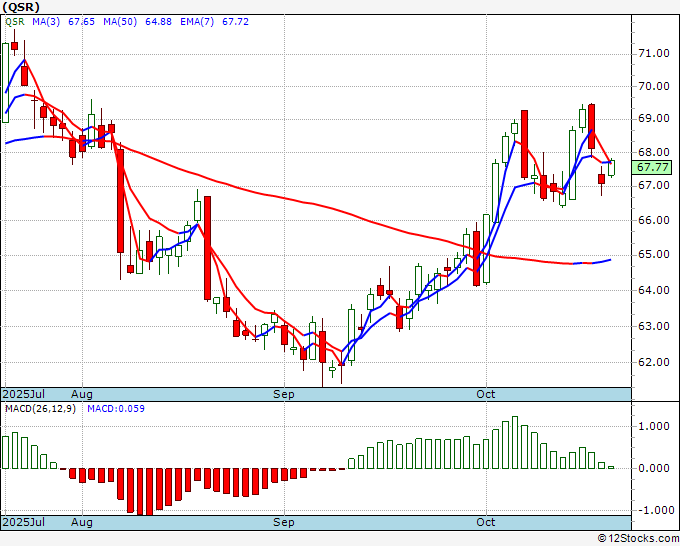The image size is (680, 546).
Task: Click the 2025Jul label on price timeline
Action: click(x=24, y=394)
